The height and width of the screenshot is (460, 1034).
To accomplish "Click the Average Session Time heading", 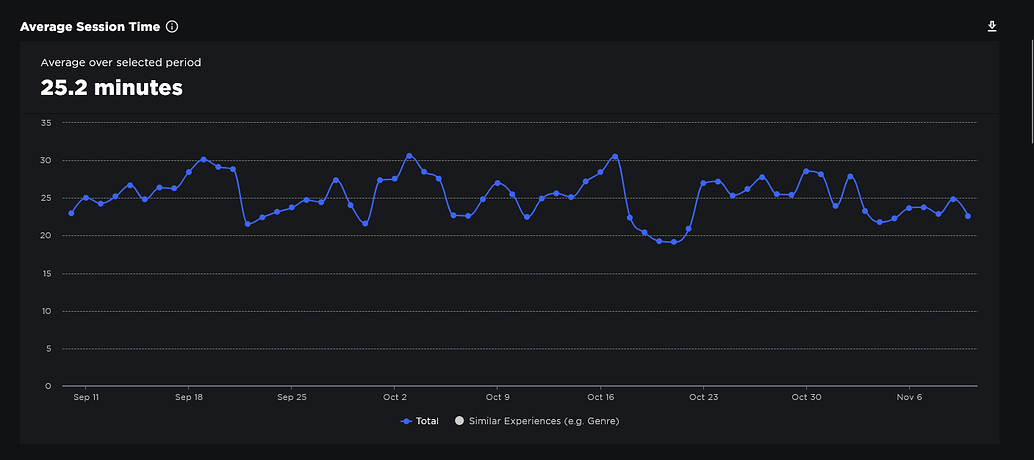I will (90, 26).
